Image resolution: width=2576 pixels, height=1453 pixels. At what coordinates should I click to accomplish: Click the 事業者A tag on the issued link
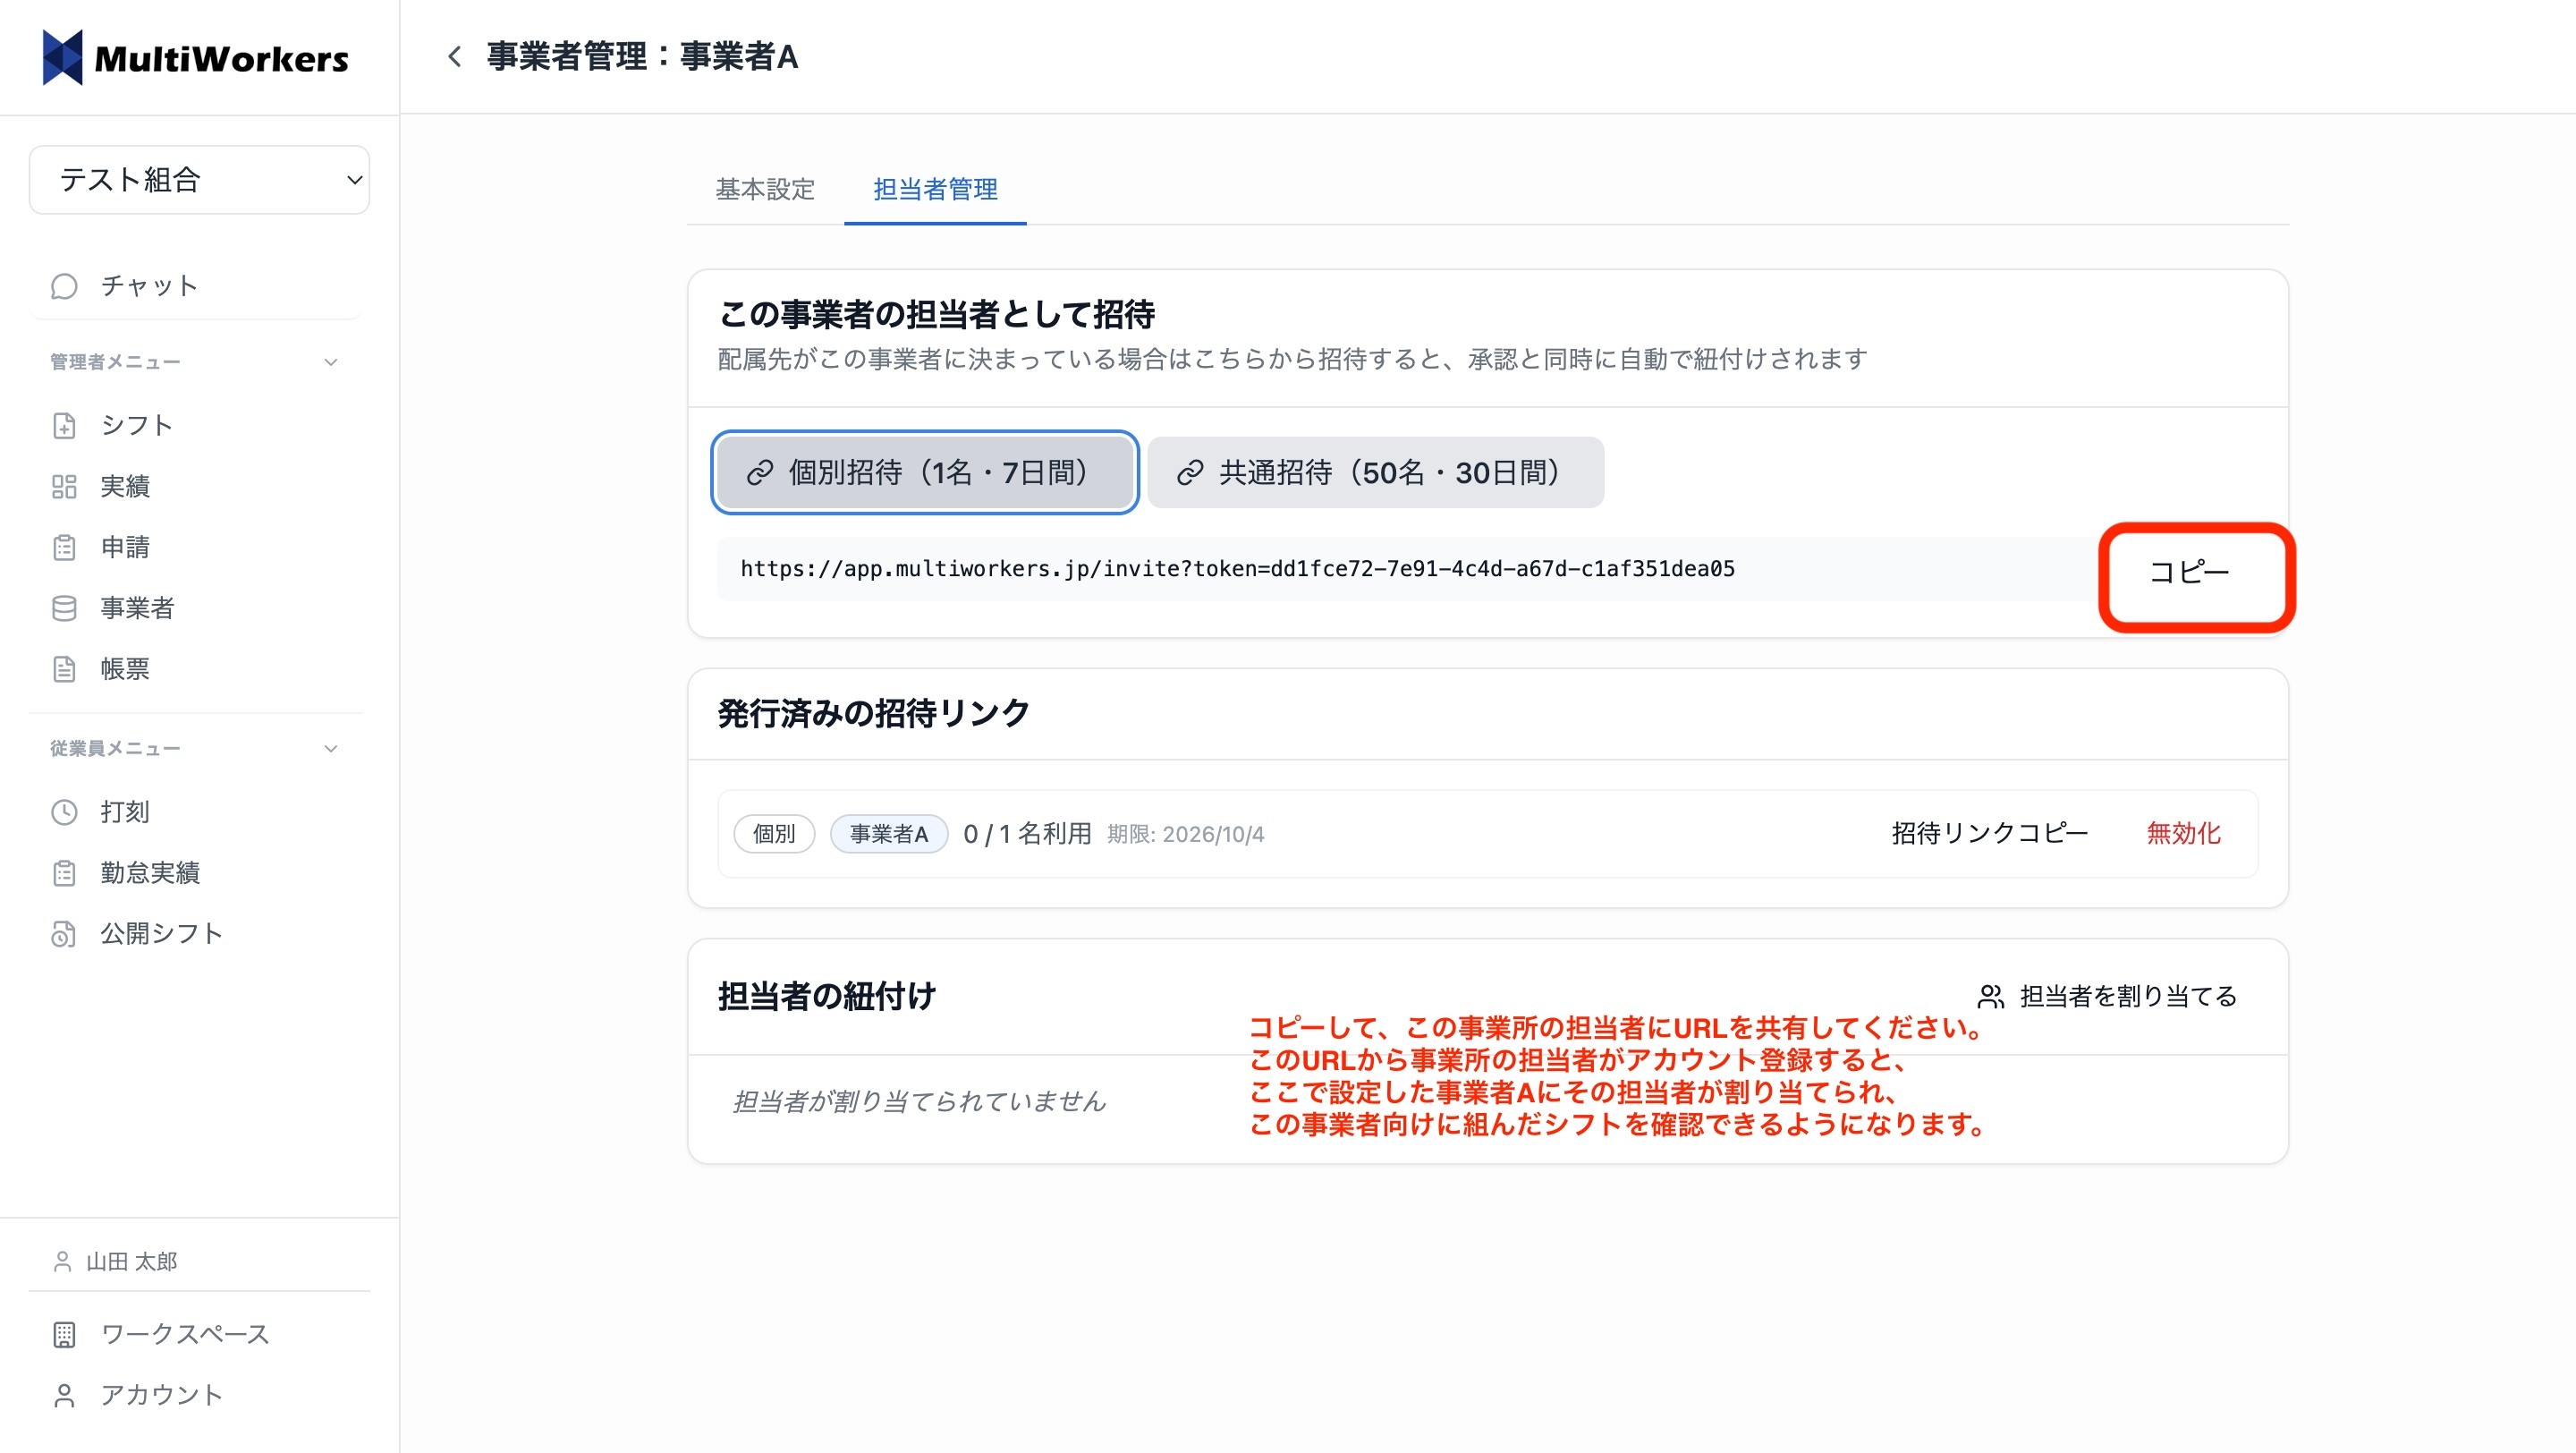(x=889, y=834)
